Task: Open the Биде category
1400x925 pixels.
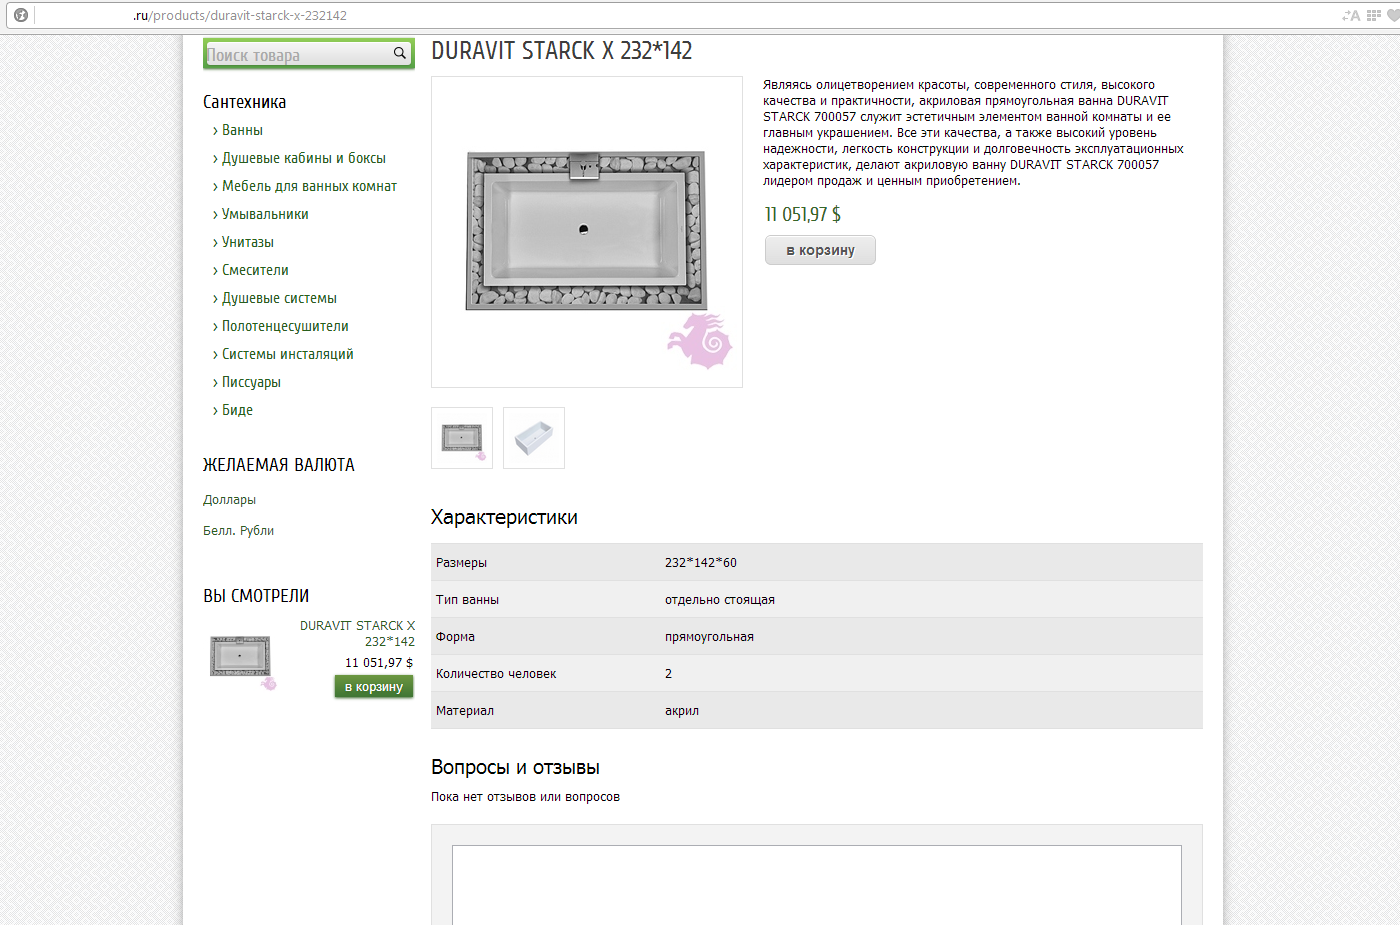Action: pyautogui.click(x=237, y=410)
